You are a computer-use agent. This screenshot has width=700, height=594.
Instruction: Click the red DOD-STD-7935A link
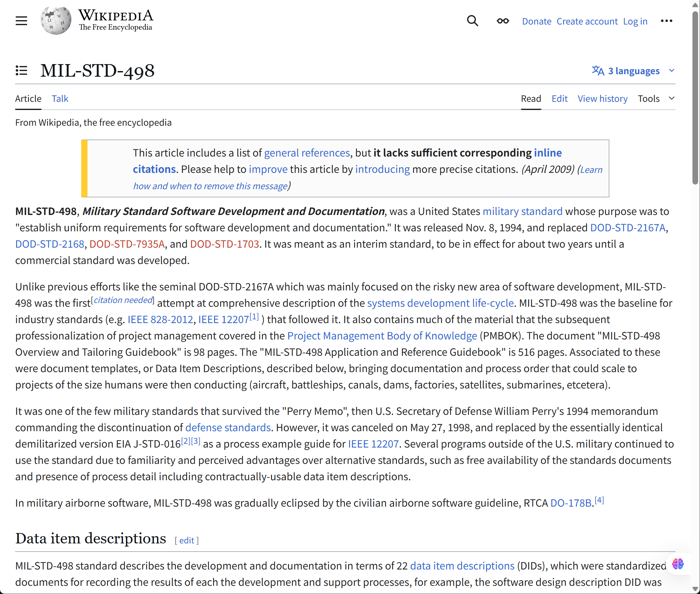click(x=127, y=245)
